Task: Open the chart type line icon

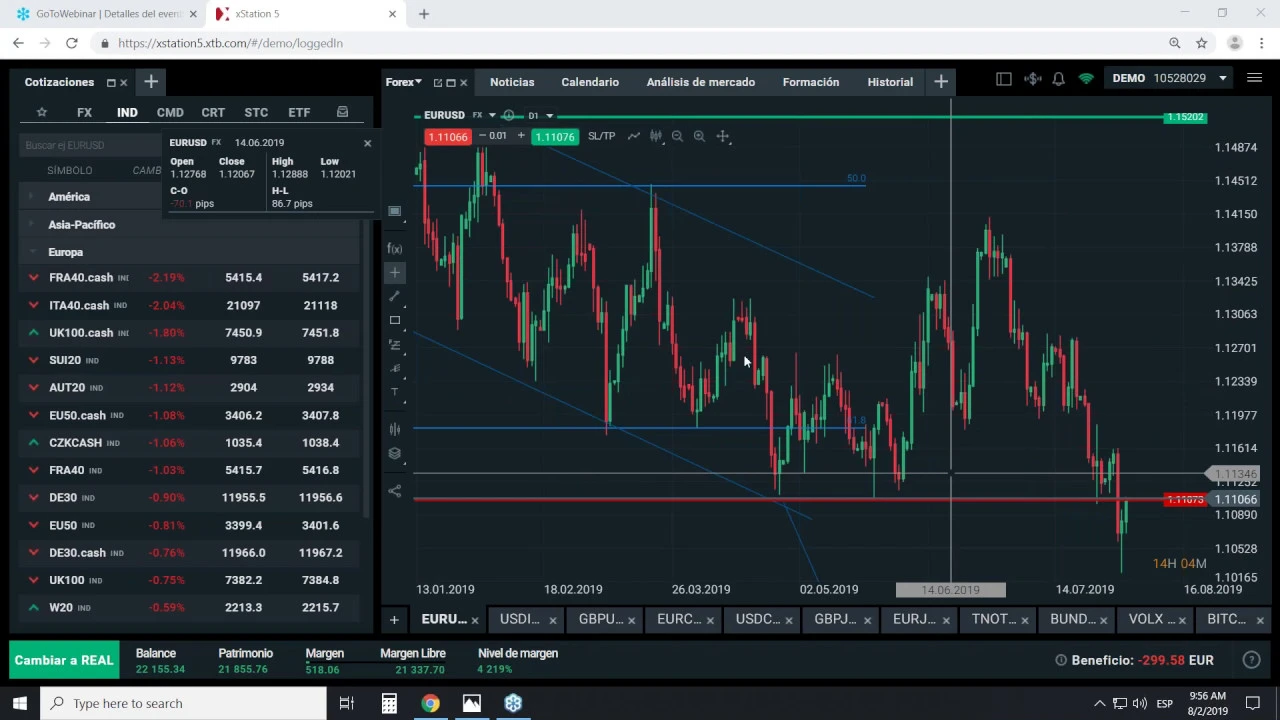Action: point(633,136)
